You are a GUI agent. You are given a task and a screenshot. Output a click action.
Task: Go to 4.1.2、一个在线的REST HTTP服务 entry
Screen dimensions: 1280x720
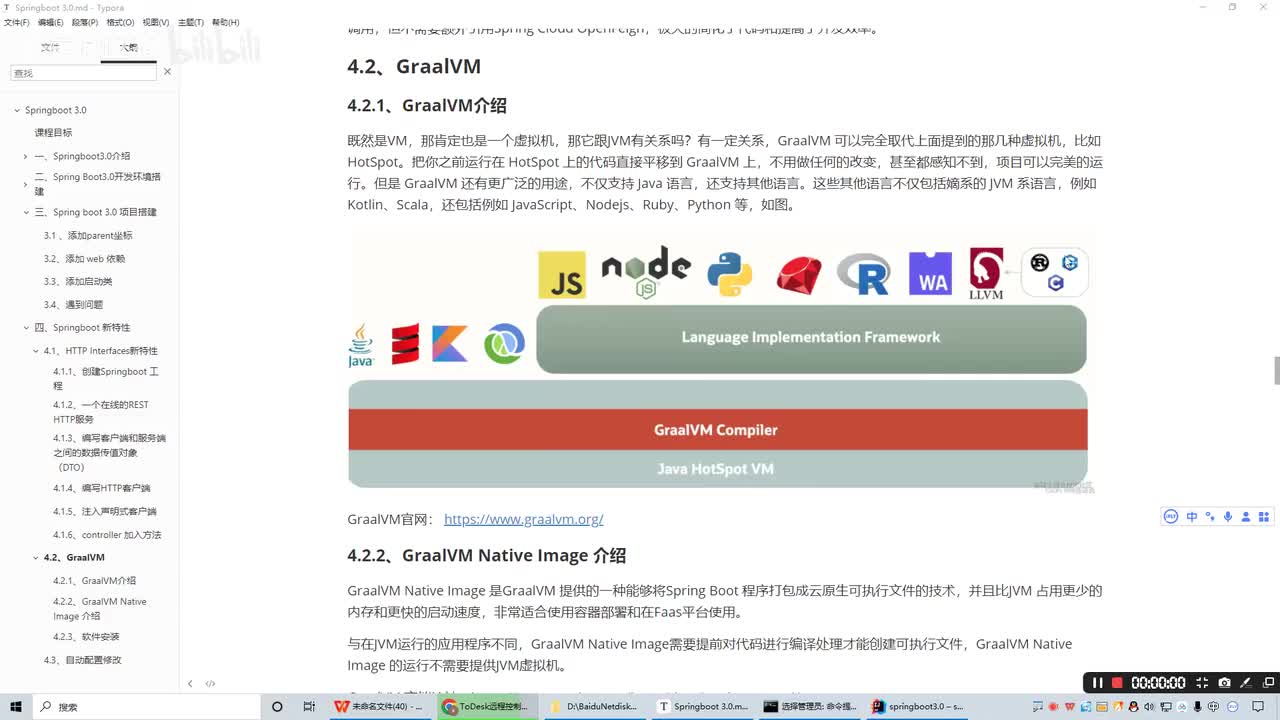(x=101, y=412)
